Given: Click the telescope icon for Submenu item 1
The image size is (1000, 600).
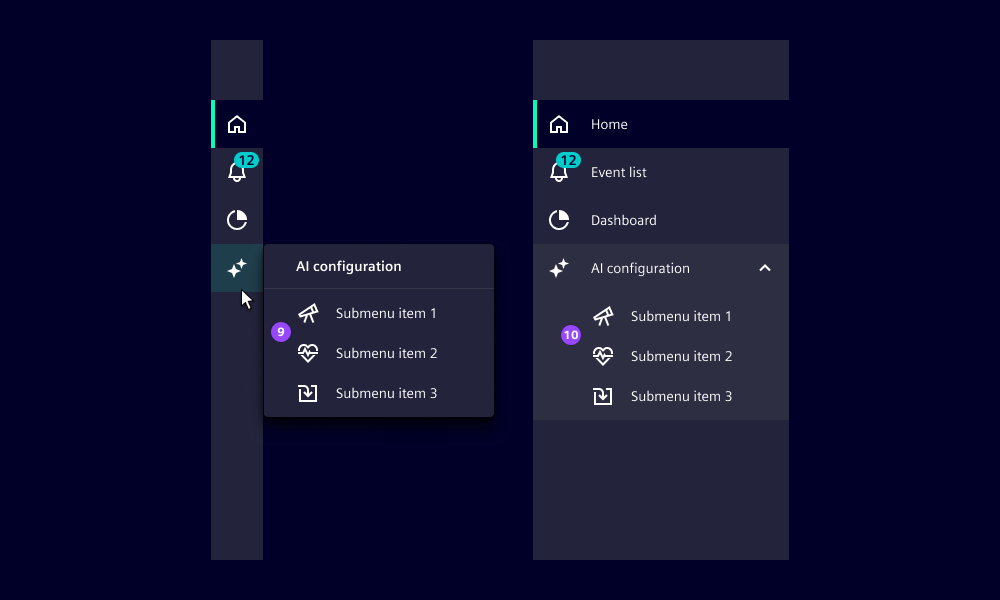Looking at the screenshot, I should 308,313.
